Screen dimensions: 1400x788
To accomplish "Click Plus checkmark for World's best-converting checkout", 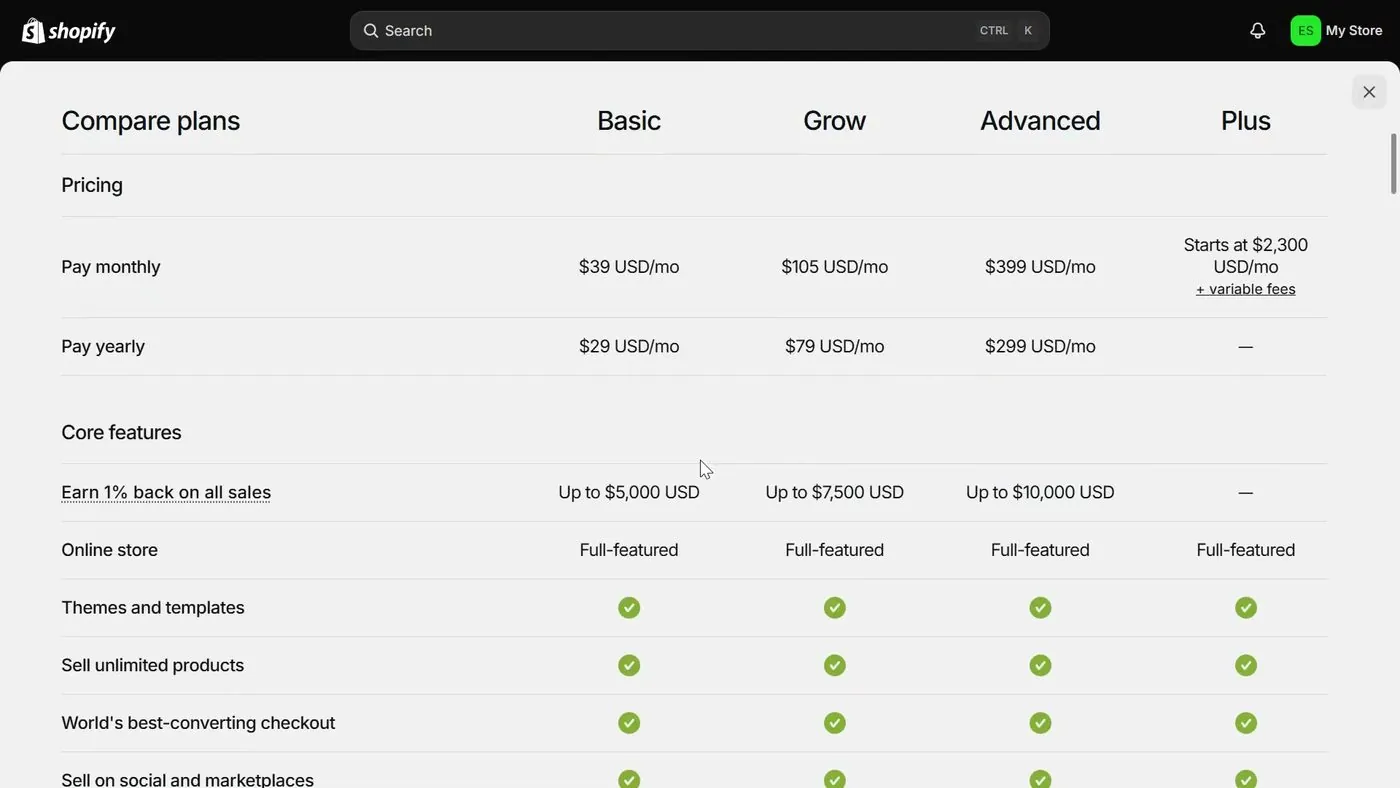I will 1246,723.
